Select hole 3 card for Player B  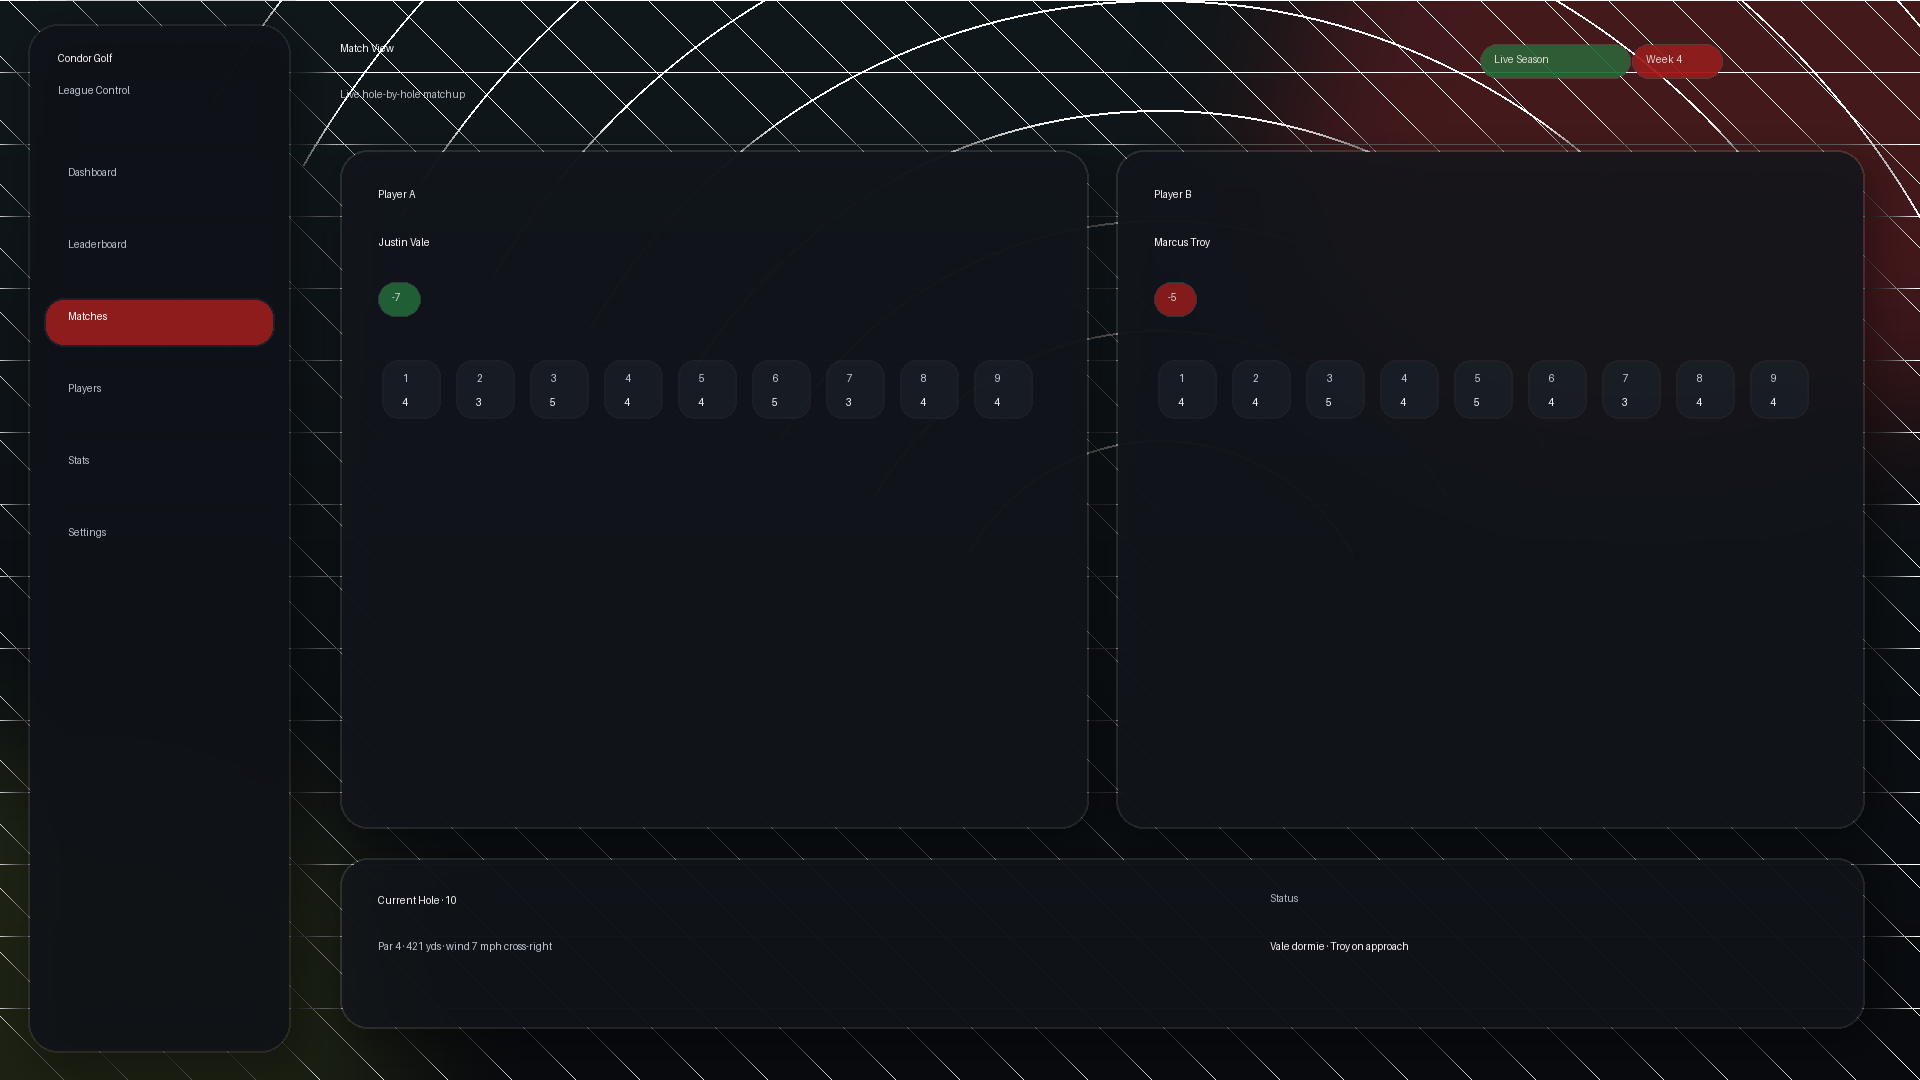pyautogui.click(x=1335, y=389)
